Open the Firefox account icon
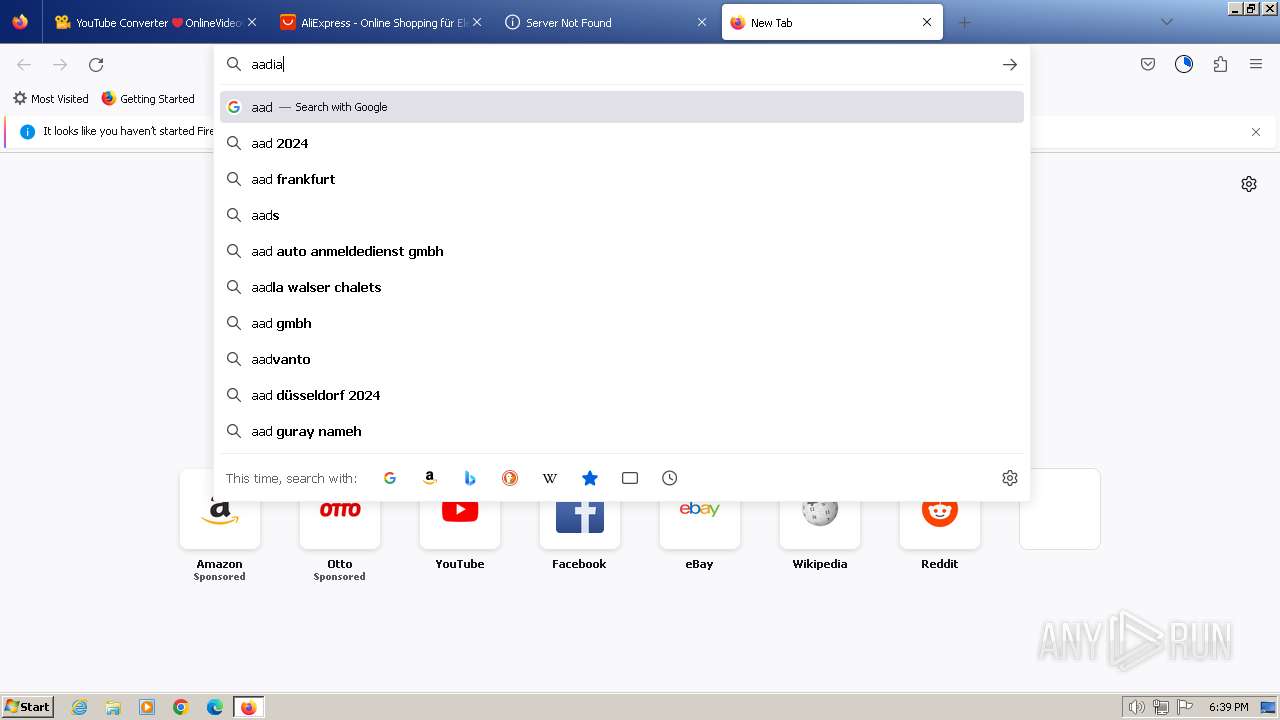 tap(1184, 64)
